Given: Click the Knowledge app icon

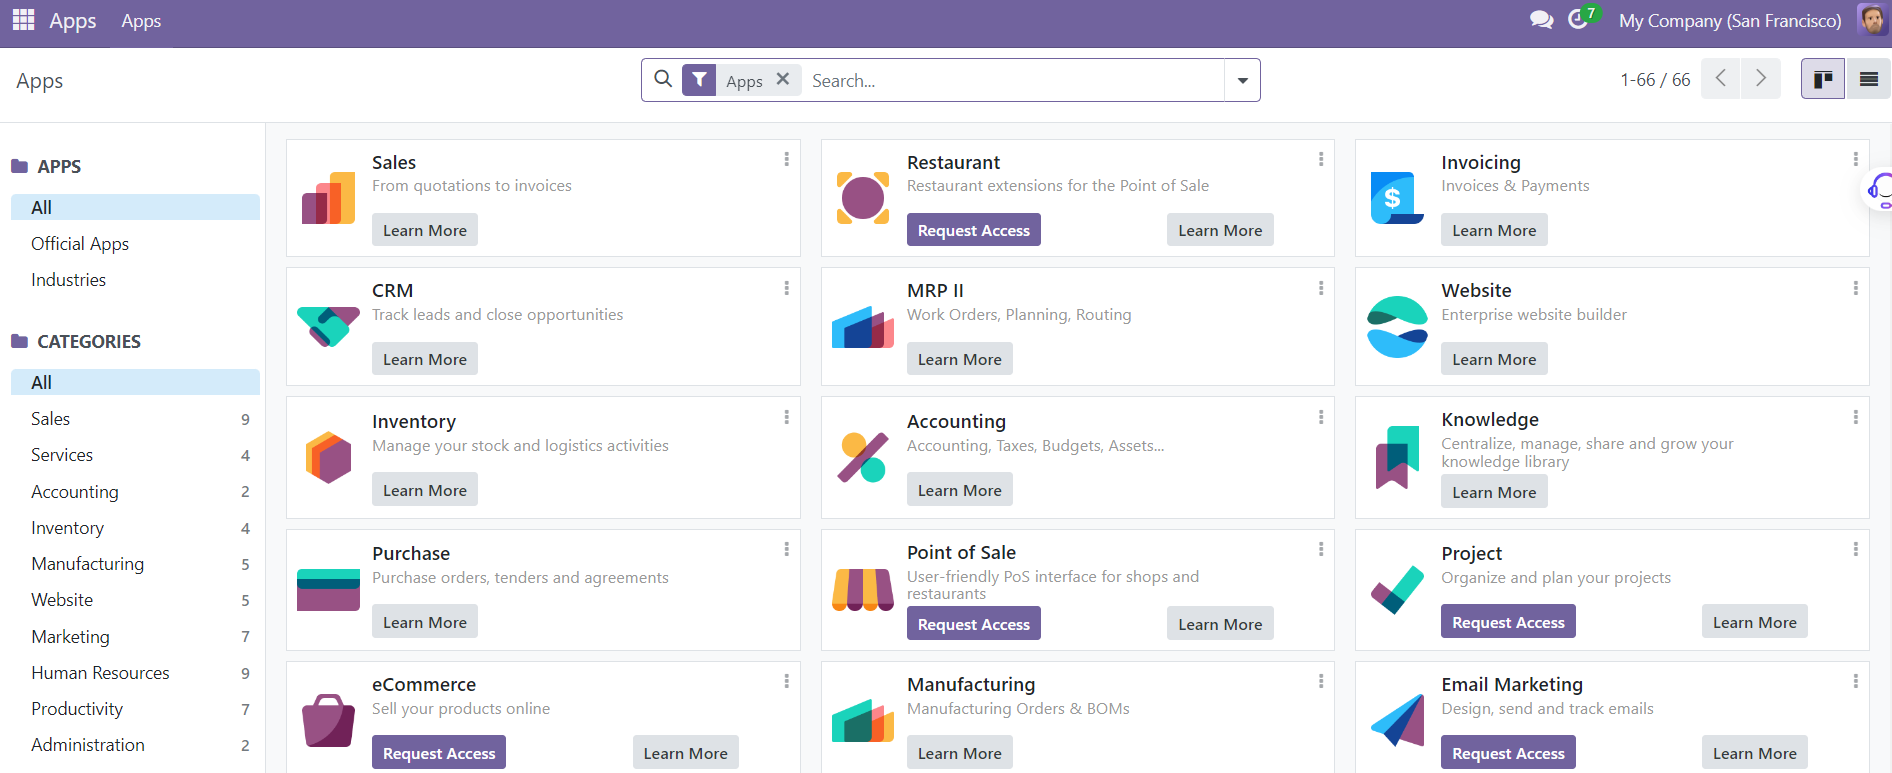Looking at the screenshot, I should click(1397, 457).
